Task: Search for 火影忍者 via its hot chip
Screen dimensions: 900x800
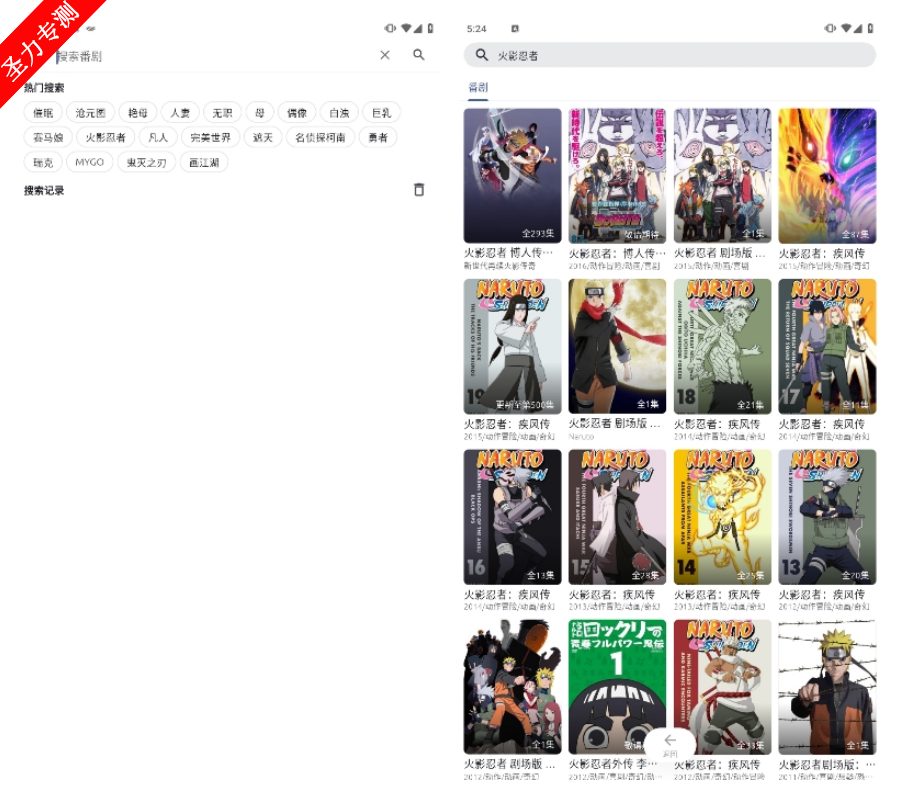Action: coord(106,138)
